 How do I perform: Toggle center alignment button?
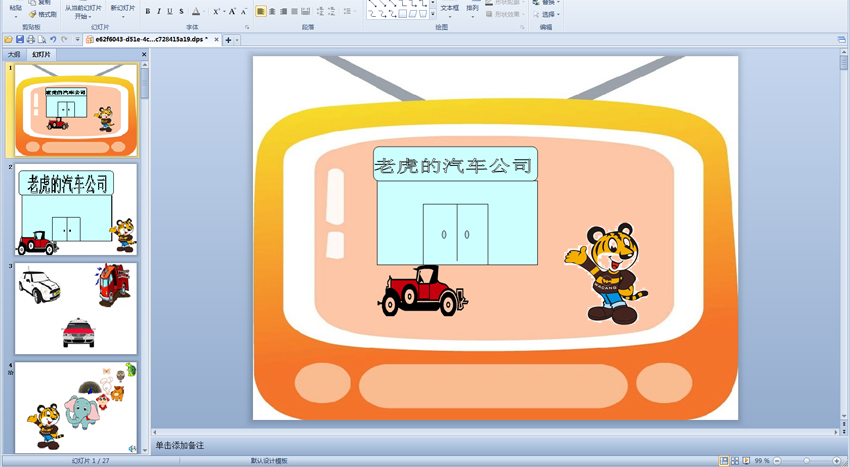(x=272, y=11)
